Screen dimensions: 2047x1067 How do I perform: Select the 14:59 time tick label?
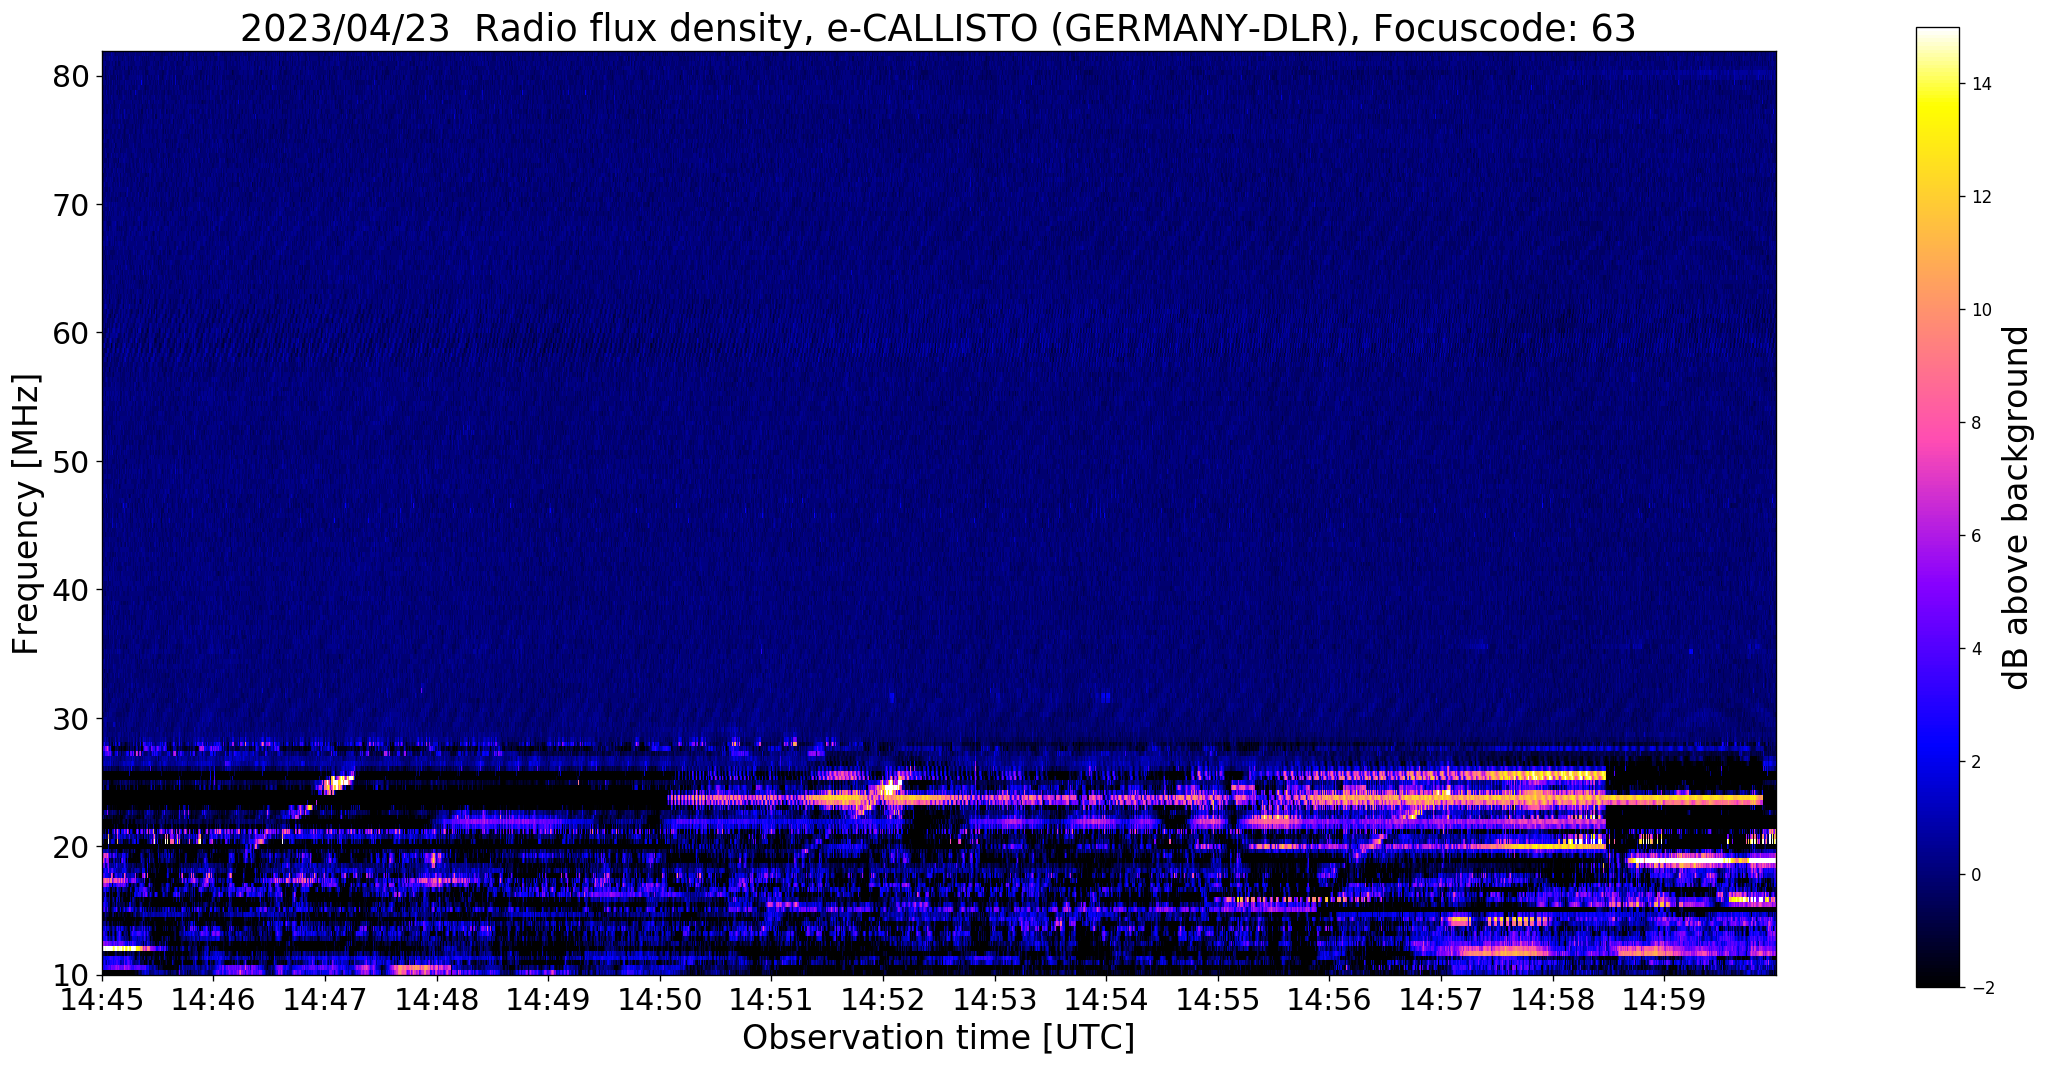pos(1664,1000)
